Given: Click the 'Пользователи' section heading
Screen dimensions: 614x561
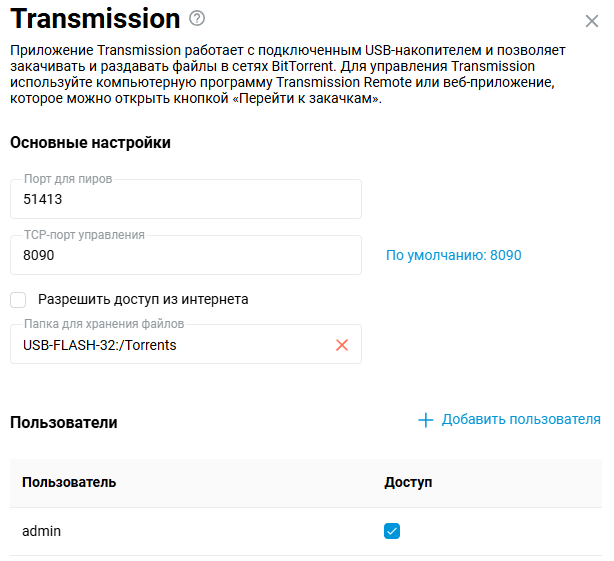Looking at the screenshot, I should click(64, 422).
